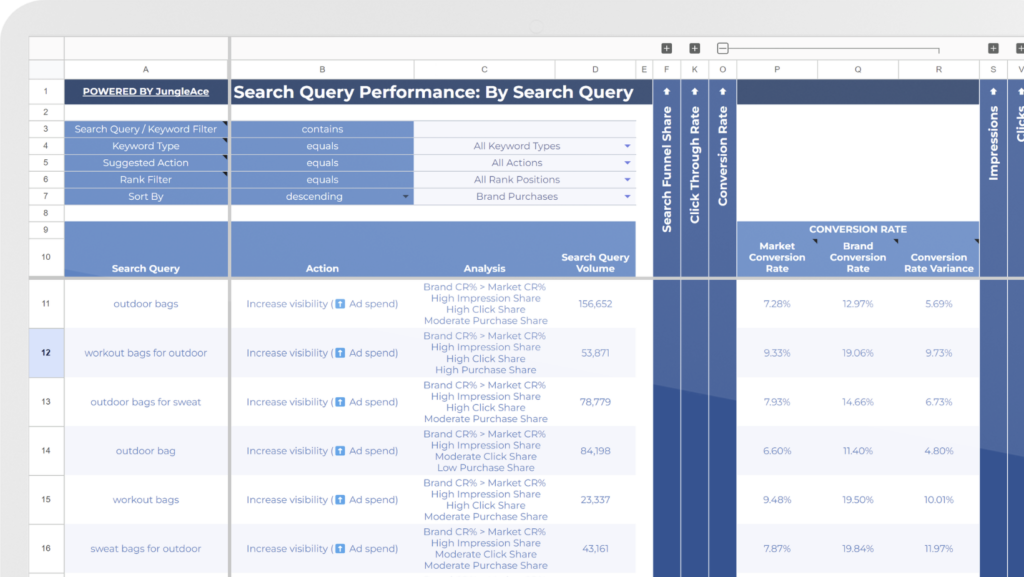Select the contains operator cell

click(322, 129)
